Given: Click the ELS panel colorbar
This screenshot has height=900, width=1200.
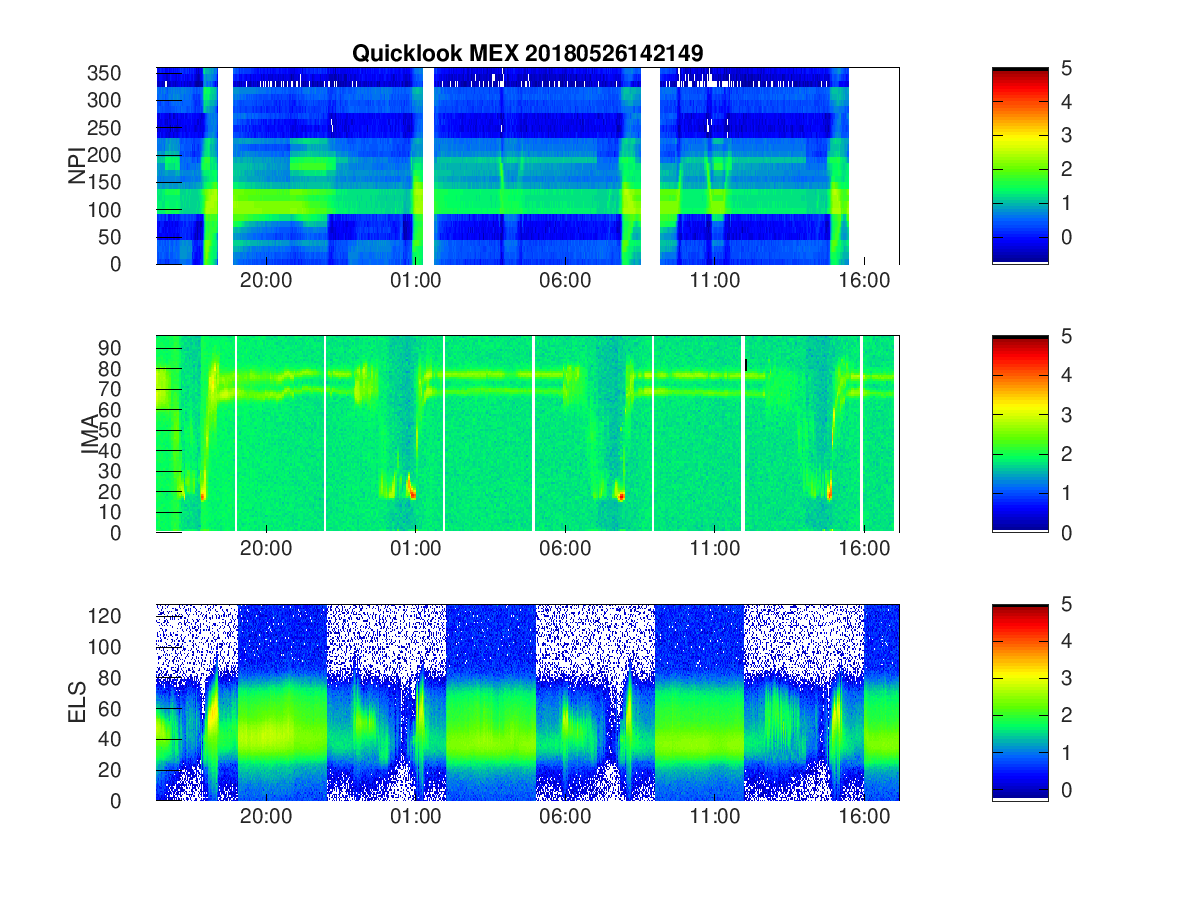Looking at the screenshot, I should pos(1020,702).
